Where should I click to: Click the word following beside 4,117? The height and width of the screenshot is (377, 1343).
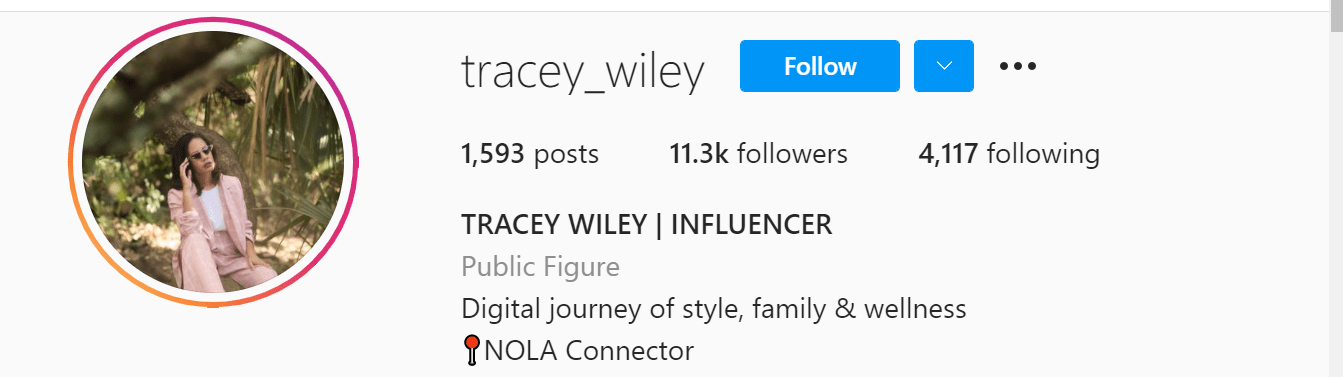coord(1043,154)
